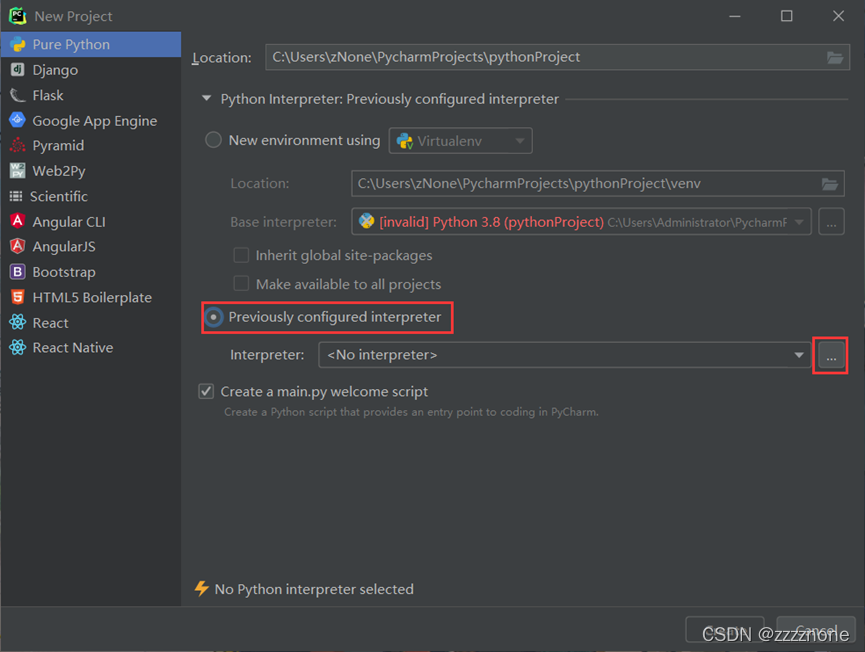Open the Virtualenv environment dropdown
Screen dimensions: 865x652
461,141
